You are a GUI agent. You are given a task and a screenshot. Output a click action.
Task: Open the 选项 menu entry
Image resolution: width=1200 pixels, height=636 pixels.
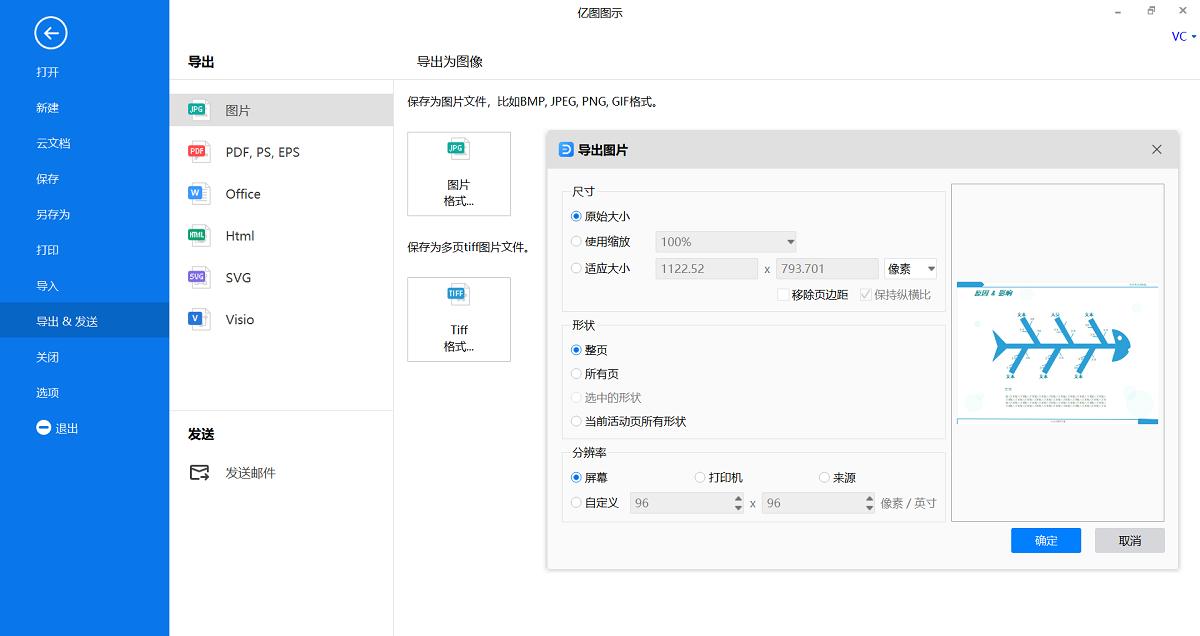coord(47,392)
